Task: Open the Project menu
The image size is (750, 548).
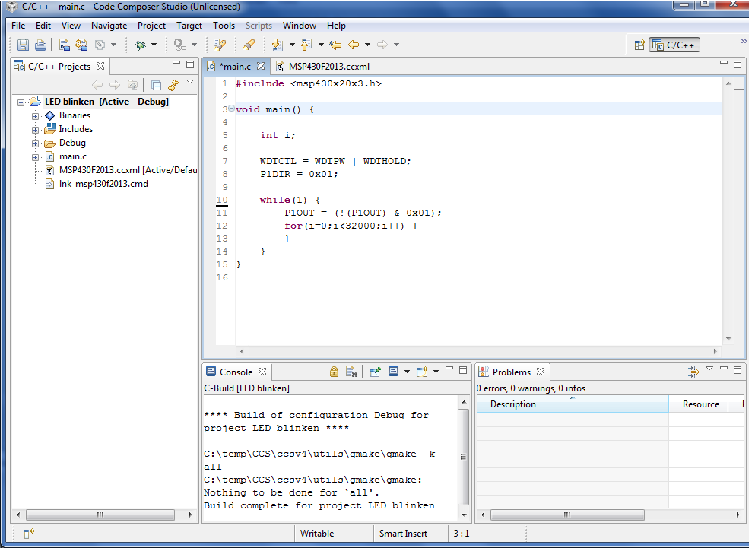Action: (151, 25)
